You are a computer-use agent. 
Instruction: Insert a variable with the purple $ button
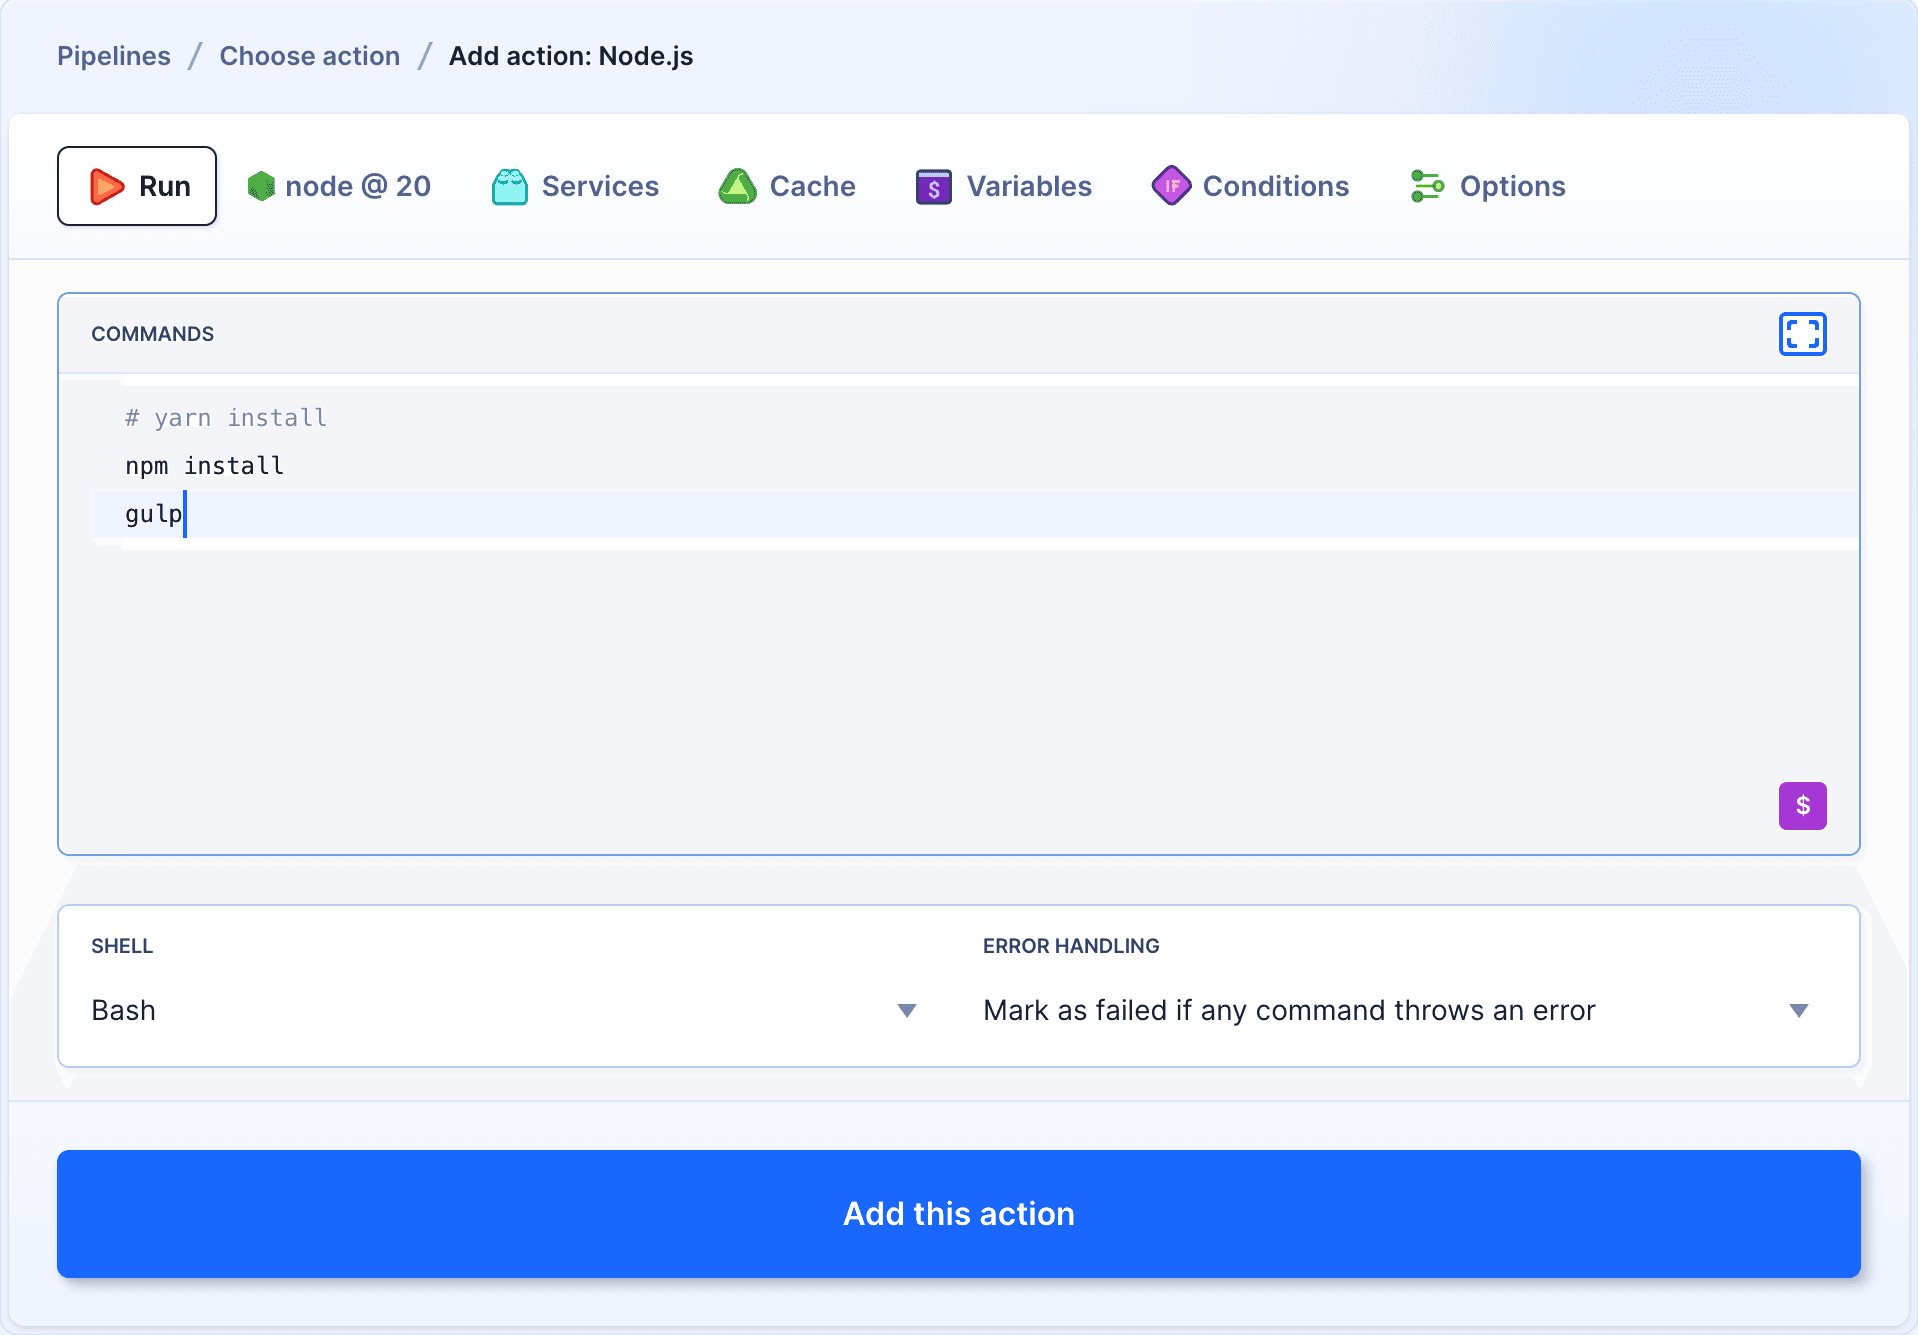click(x=1802, y=806)
